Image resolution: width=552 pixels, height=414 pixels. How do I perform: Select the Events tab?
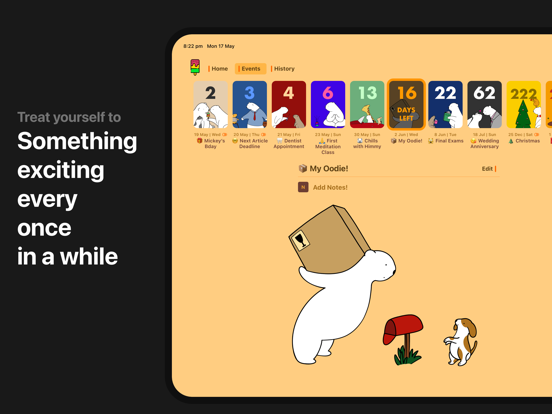[x=250, y=69]
